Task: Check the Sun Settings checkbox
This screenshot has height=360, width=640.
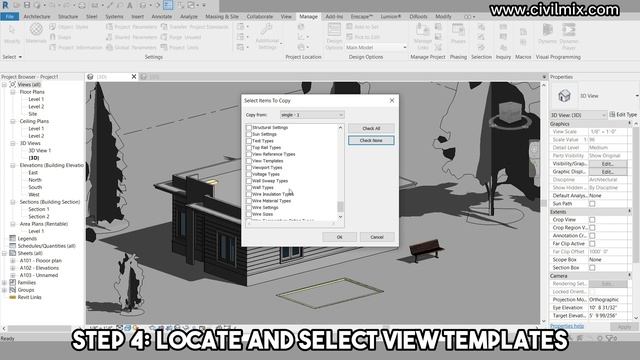Action: click(249, 134)
